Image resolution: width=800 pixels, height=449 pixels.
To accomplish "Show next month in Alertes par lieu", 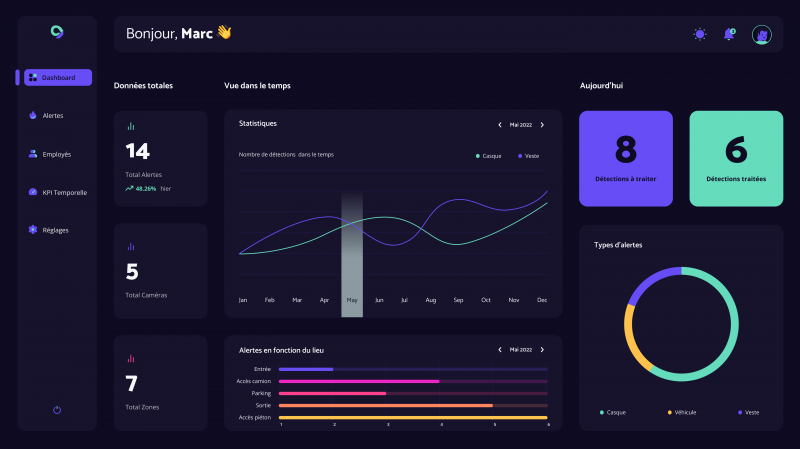I will 542,350.
